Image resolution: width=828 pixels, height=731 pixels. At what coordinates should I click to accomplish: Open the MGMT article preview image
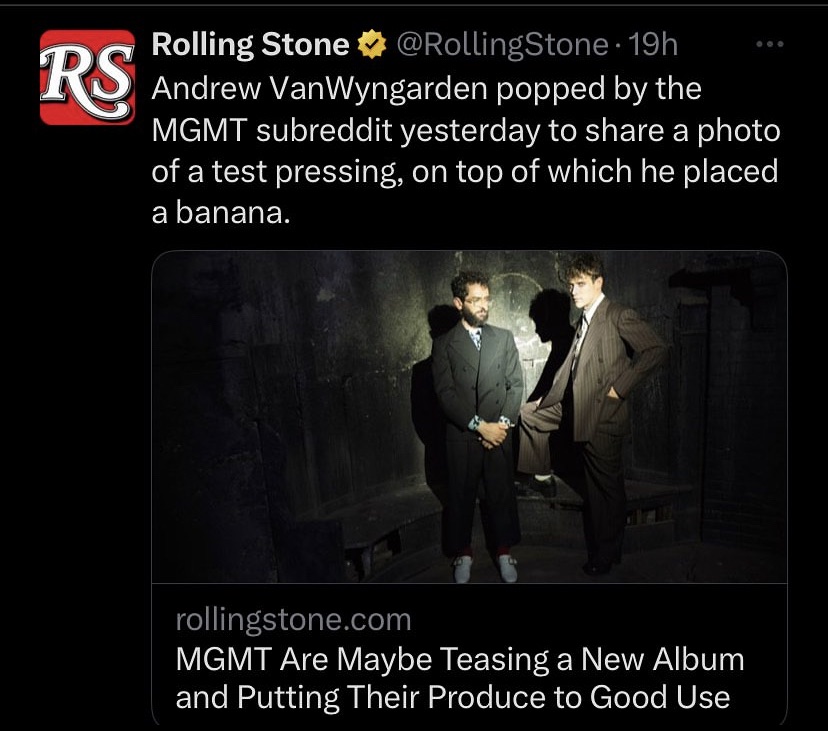469,416
